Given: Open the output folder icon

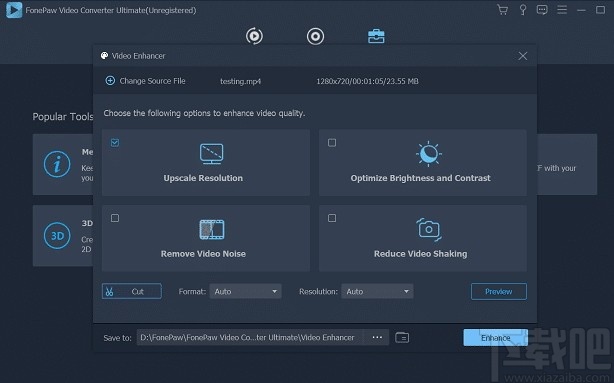Looking at the screenshot, I should 402,338.
